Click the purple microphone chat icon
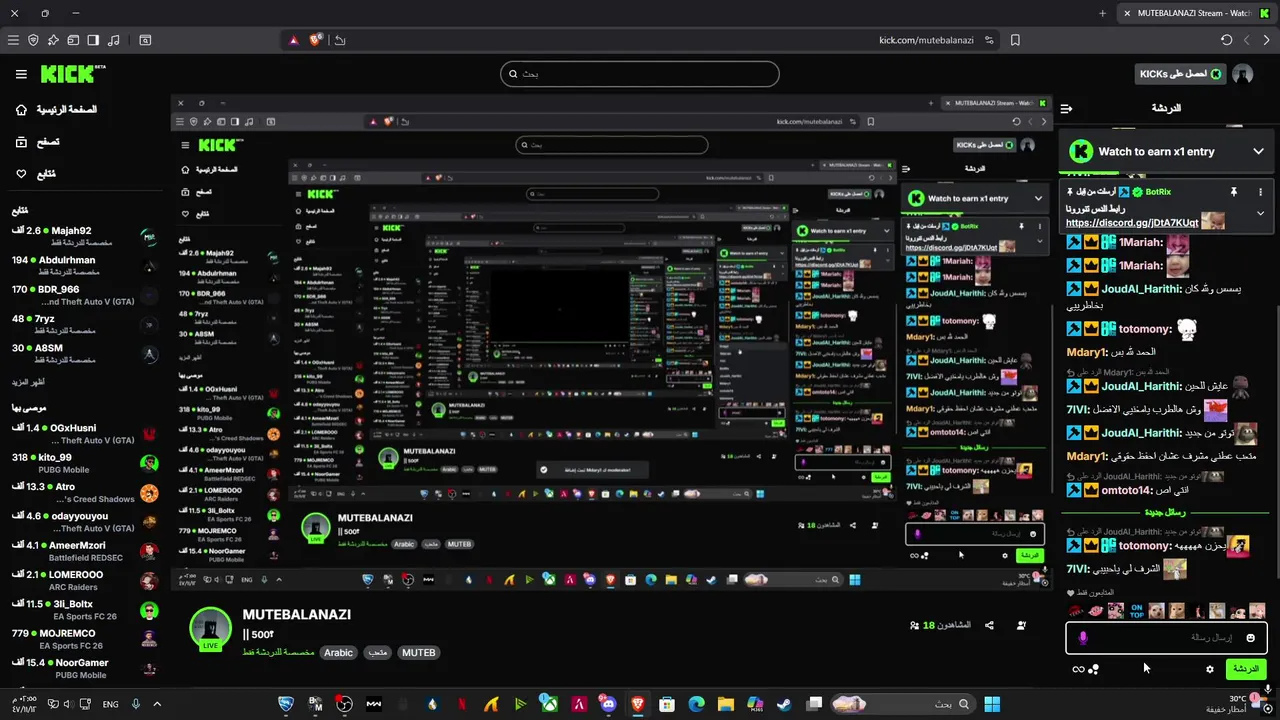 (x=1083, y=637)
